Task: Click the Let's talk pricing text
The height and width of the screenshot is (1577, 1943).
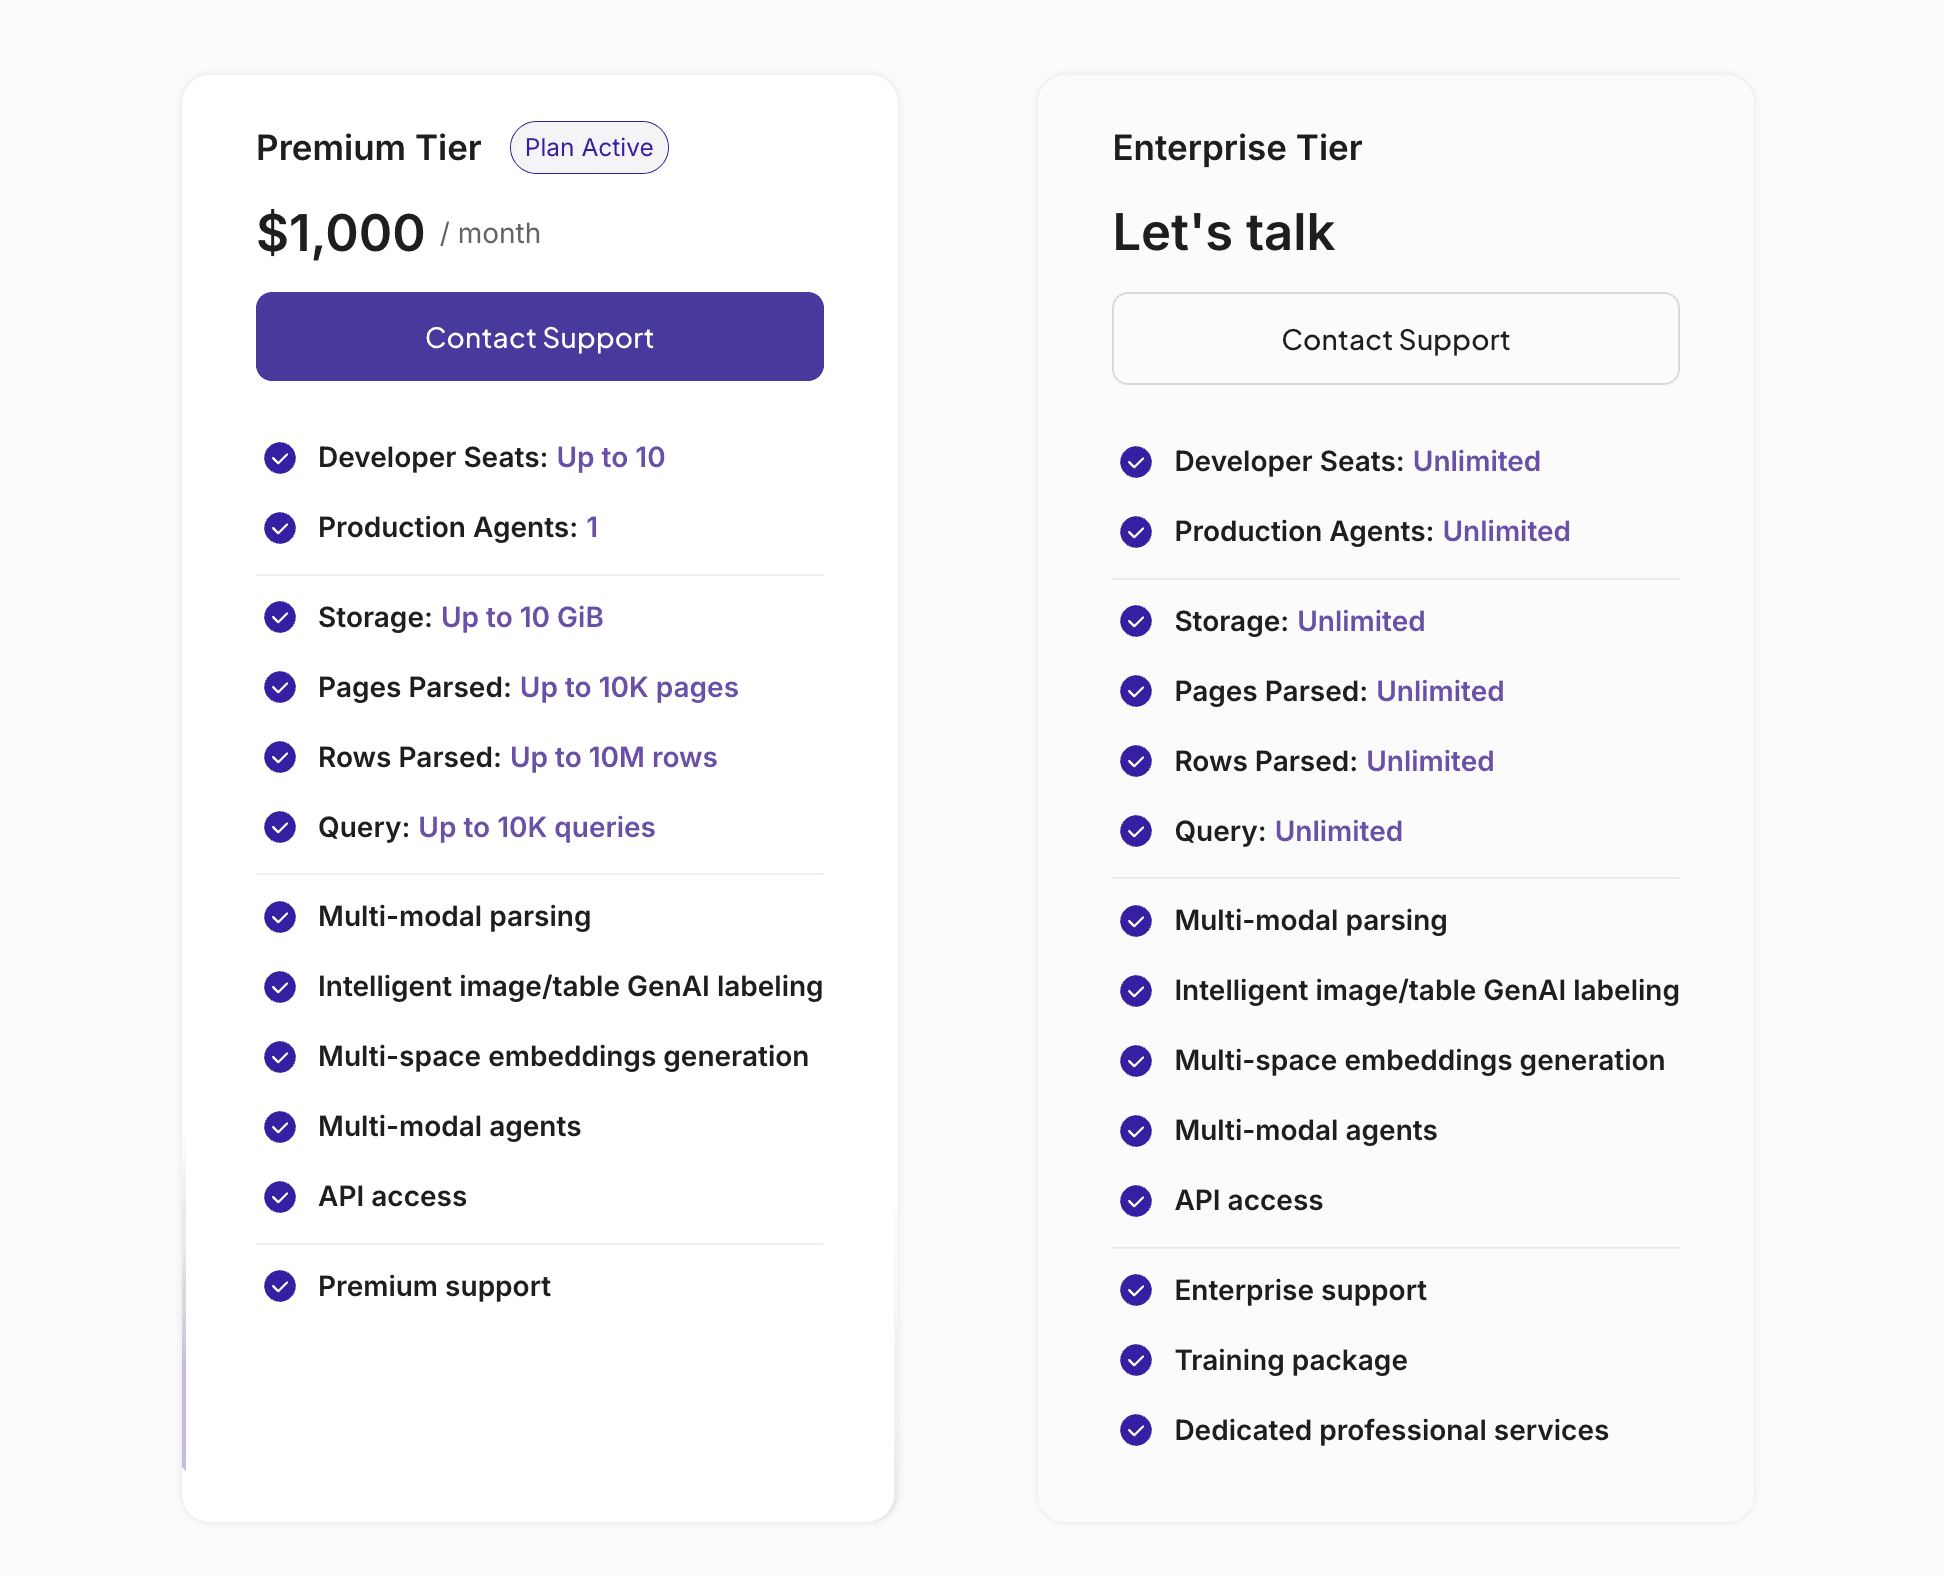Action: (x=1223, y=232)
